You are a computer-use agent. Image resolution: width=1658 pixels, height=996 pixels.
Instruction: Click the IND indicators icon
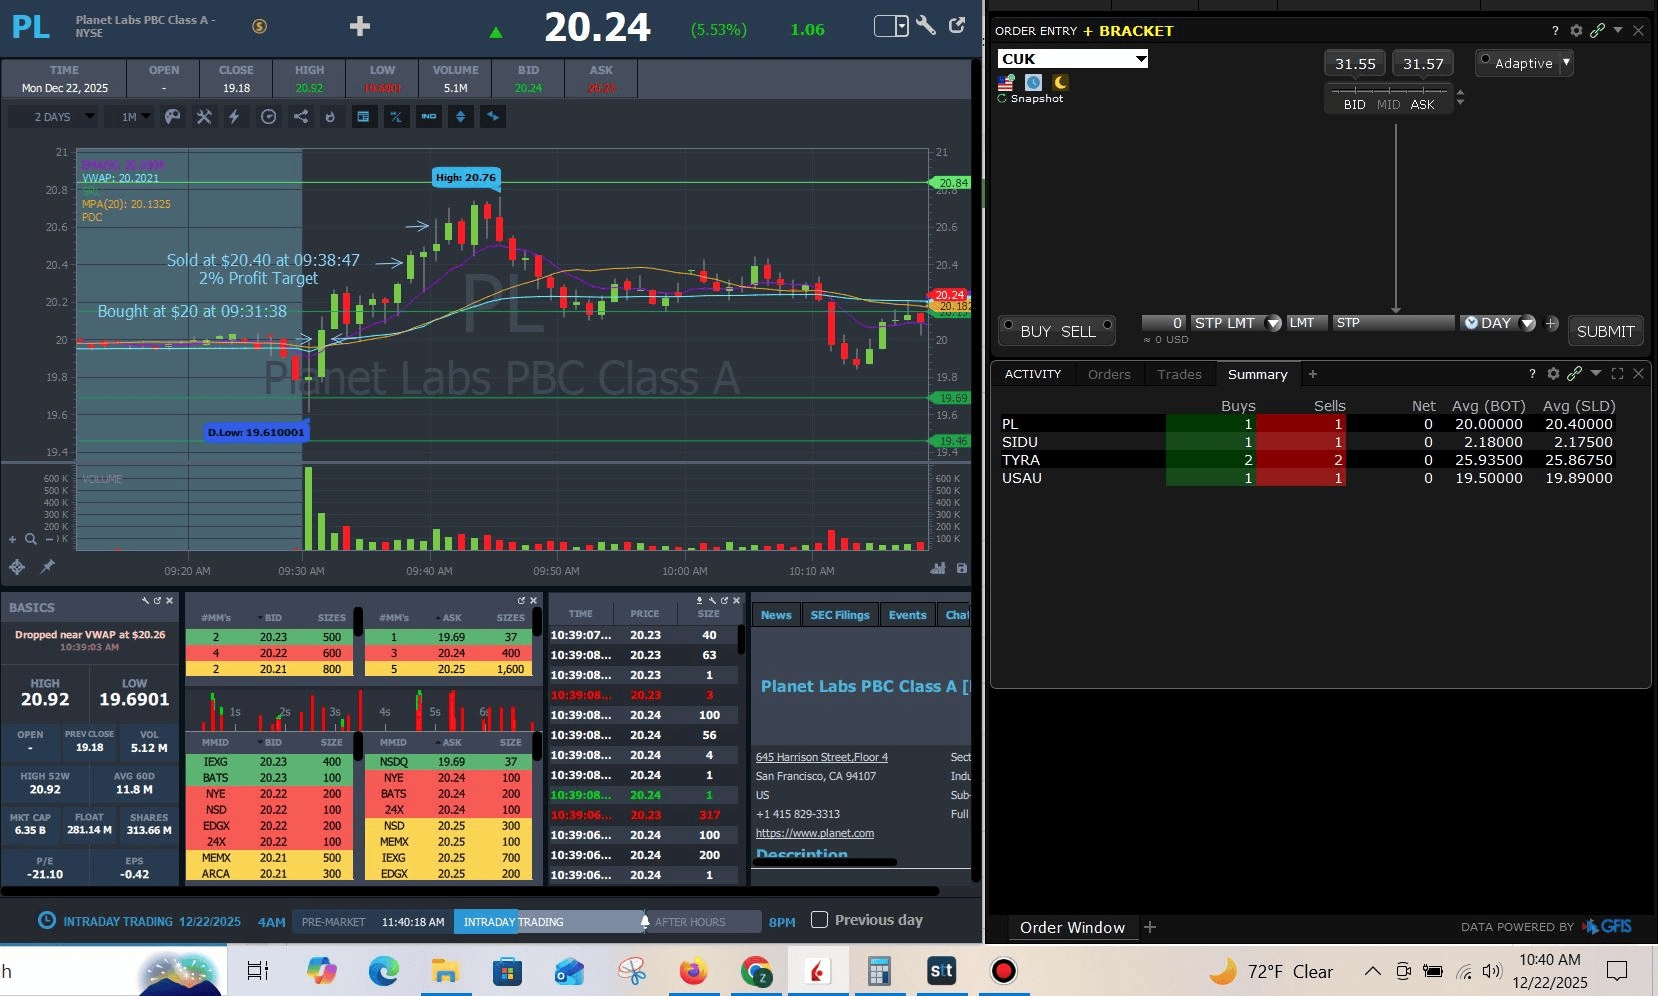tap(429, 117)
